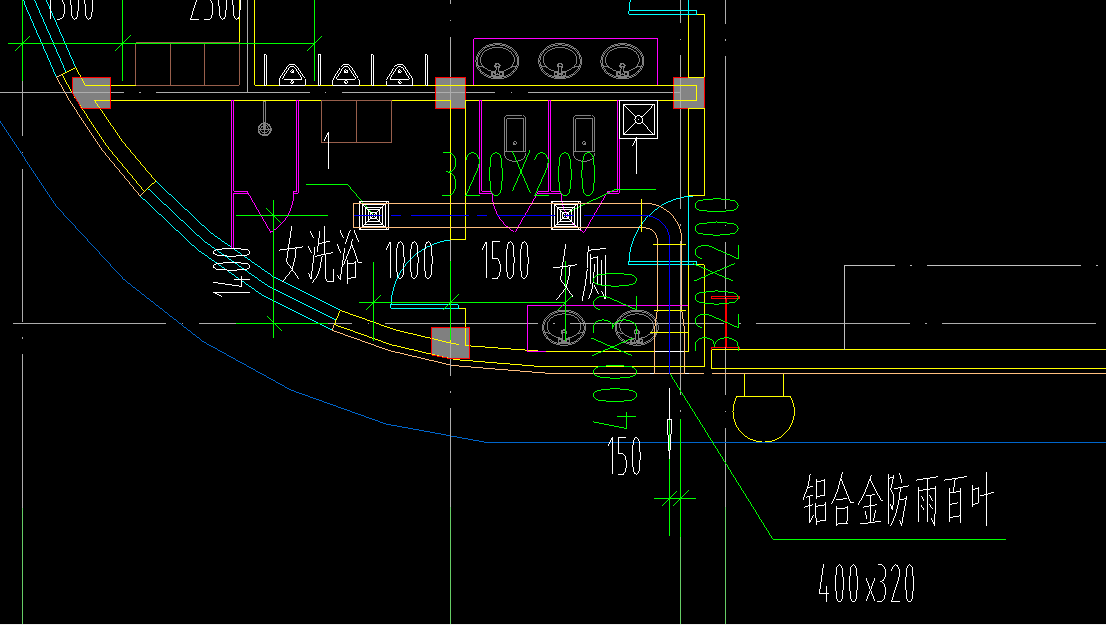Click the gray column at top left

(x=91, y=92)
